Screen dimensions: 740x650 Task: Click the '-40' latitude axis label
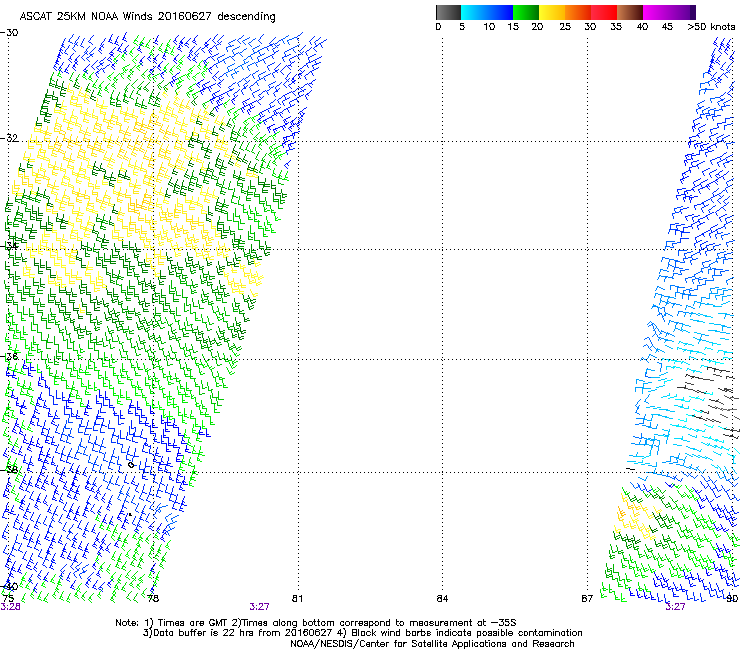click(x=9, y=586)
